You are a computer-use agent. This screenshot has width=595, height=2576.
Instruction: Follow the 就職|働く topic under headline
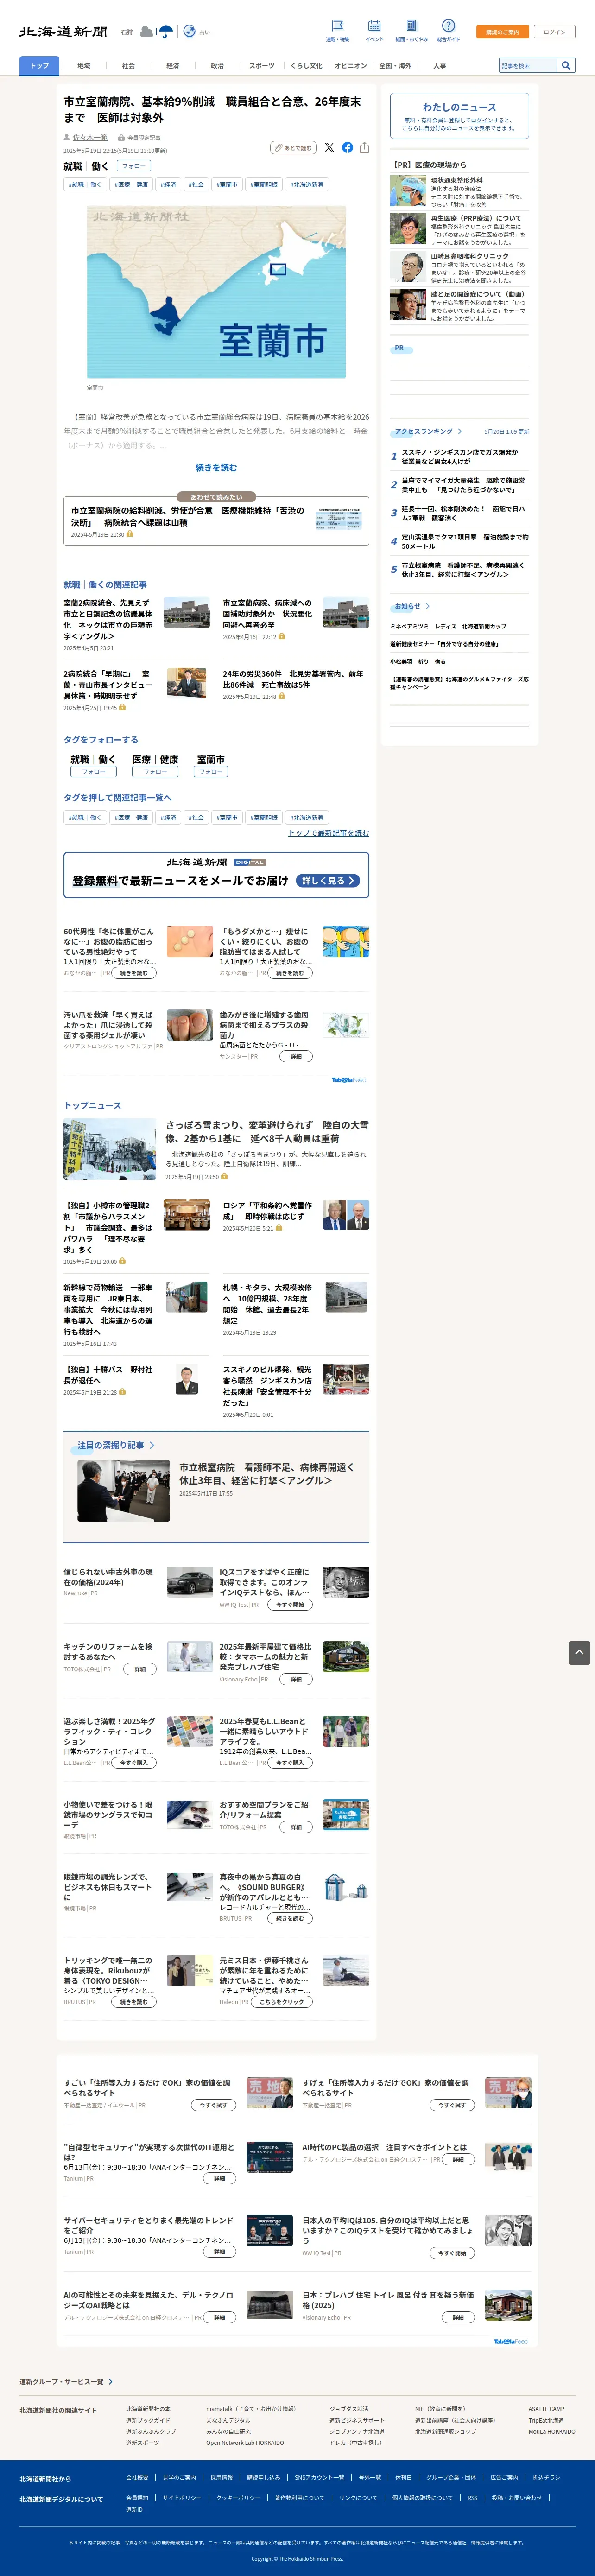coord(133,166)
